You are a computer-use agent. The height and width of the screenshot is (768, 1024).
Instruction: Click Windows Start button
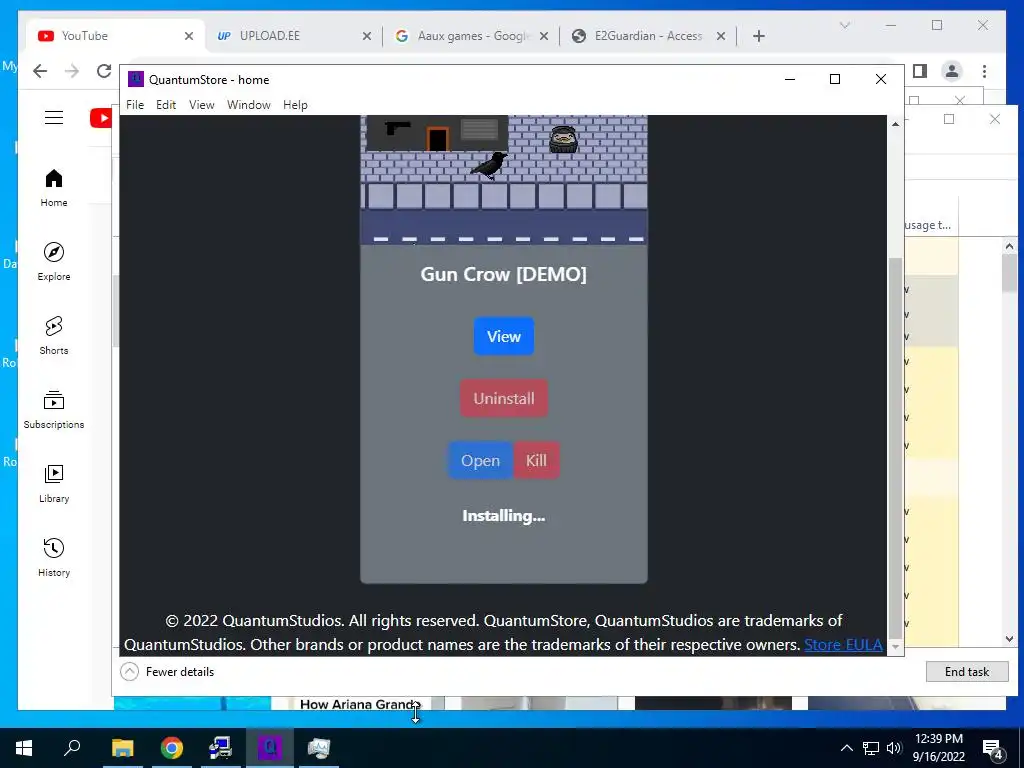(24, 748)
